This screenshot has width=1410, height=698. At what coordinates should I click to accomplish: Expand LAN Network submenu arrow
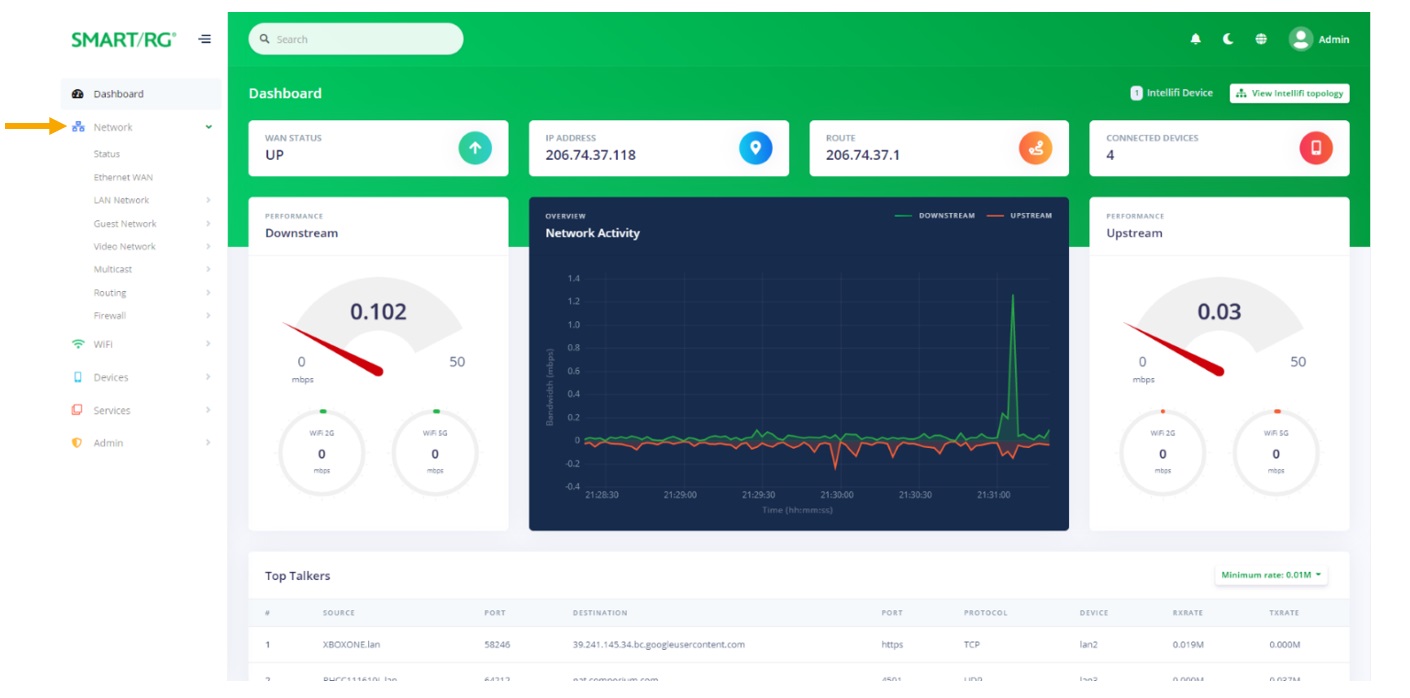point(208,200)
